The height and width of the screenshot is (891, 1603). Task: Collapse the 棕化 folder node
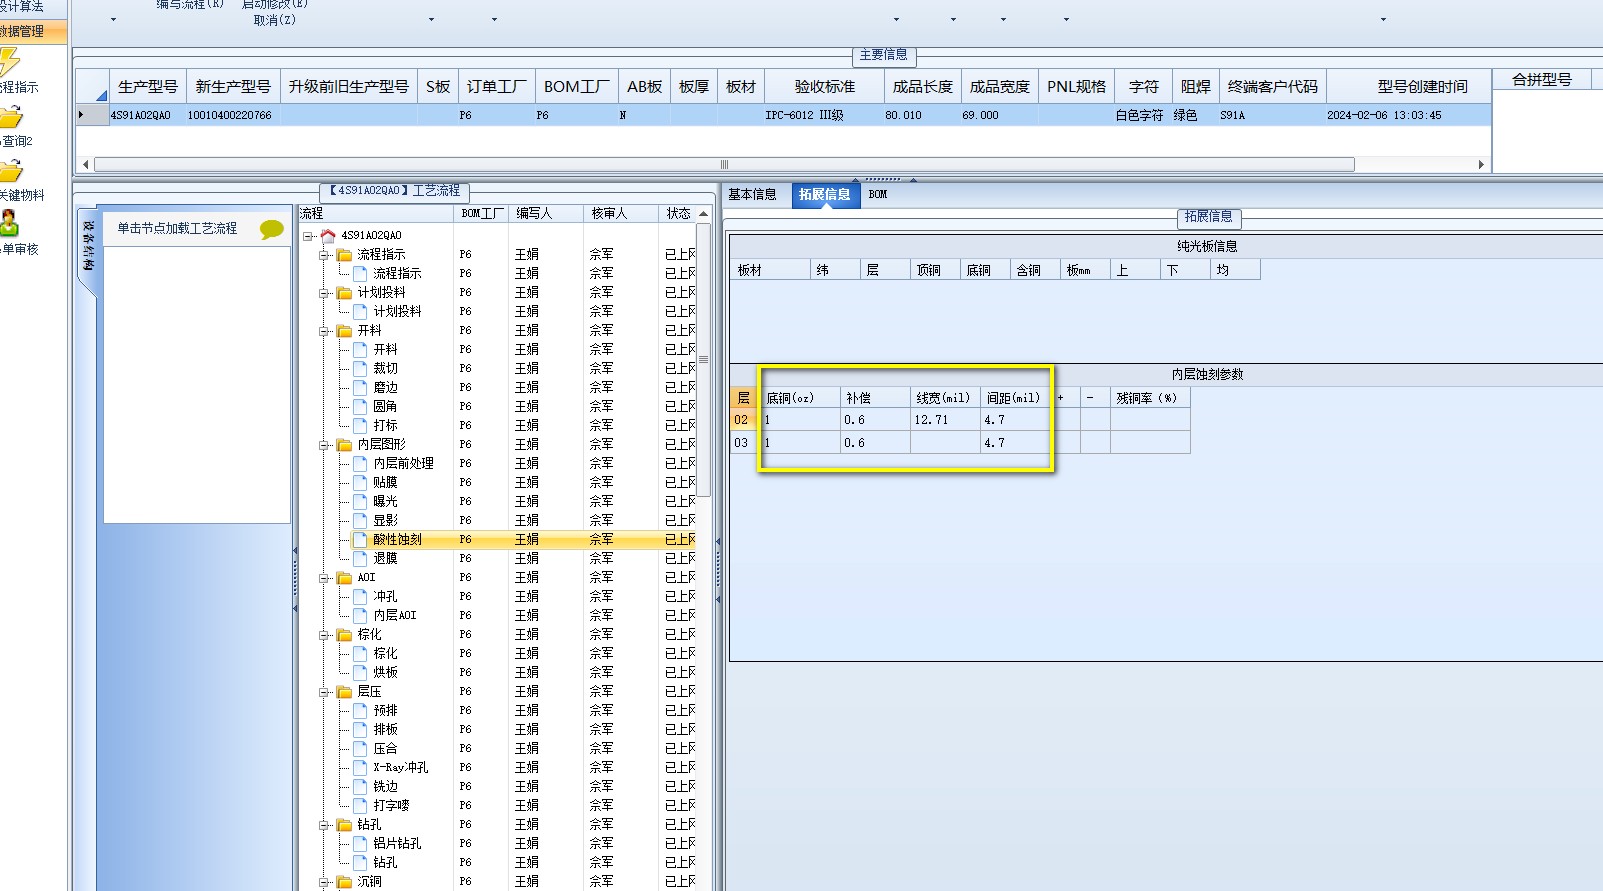[325, 635]
